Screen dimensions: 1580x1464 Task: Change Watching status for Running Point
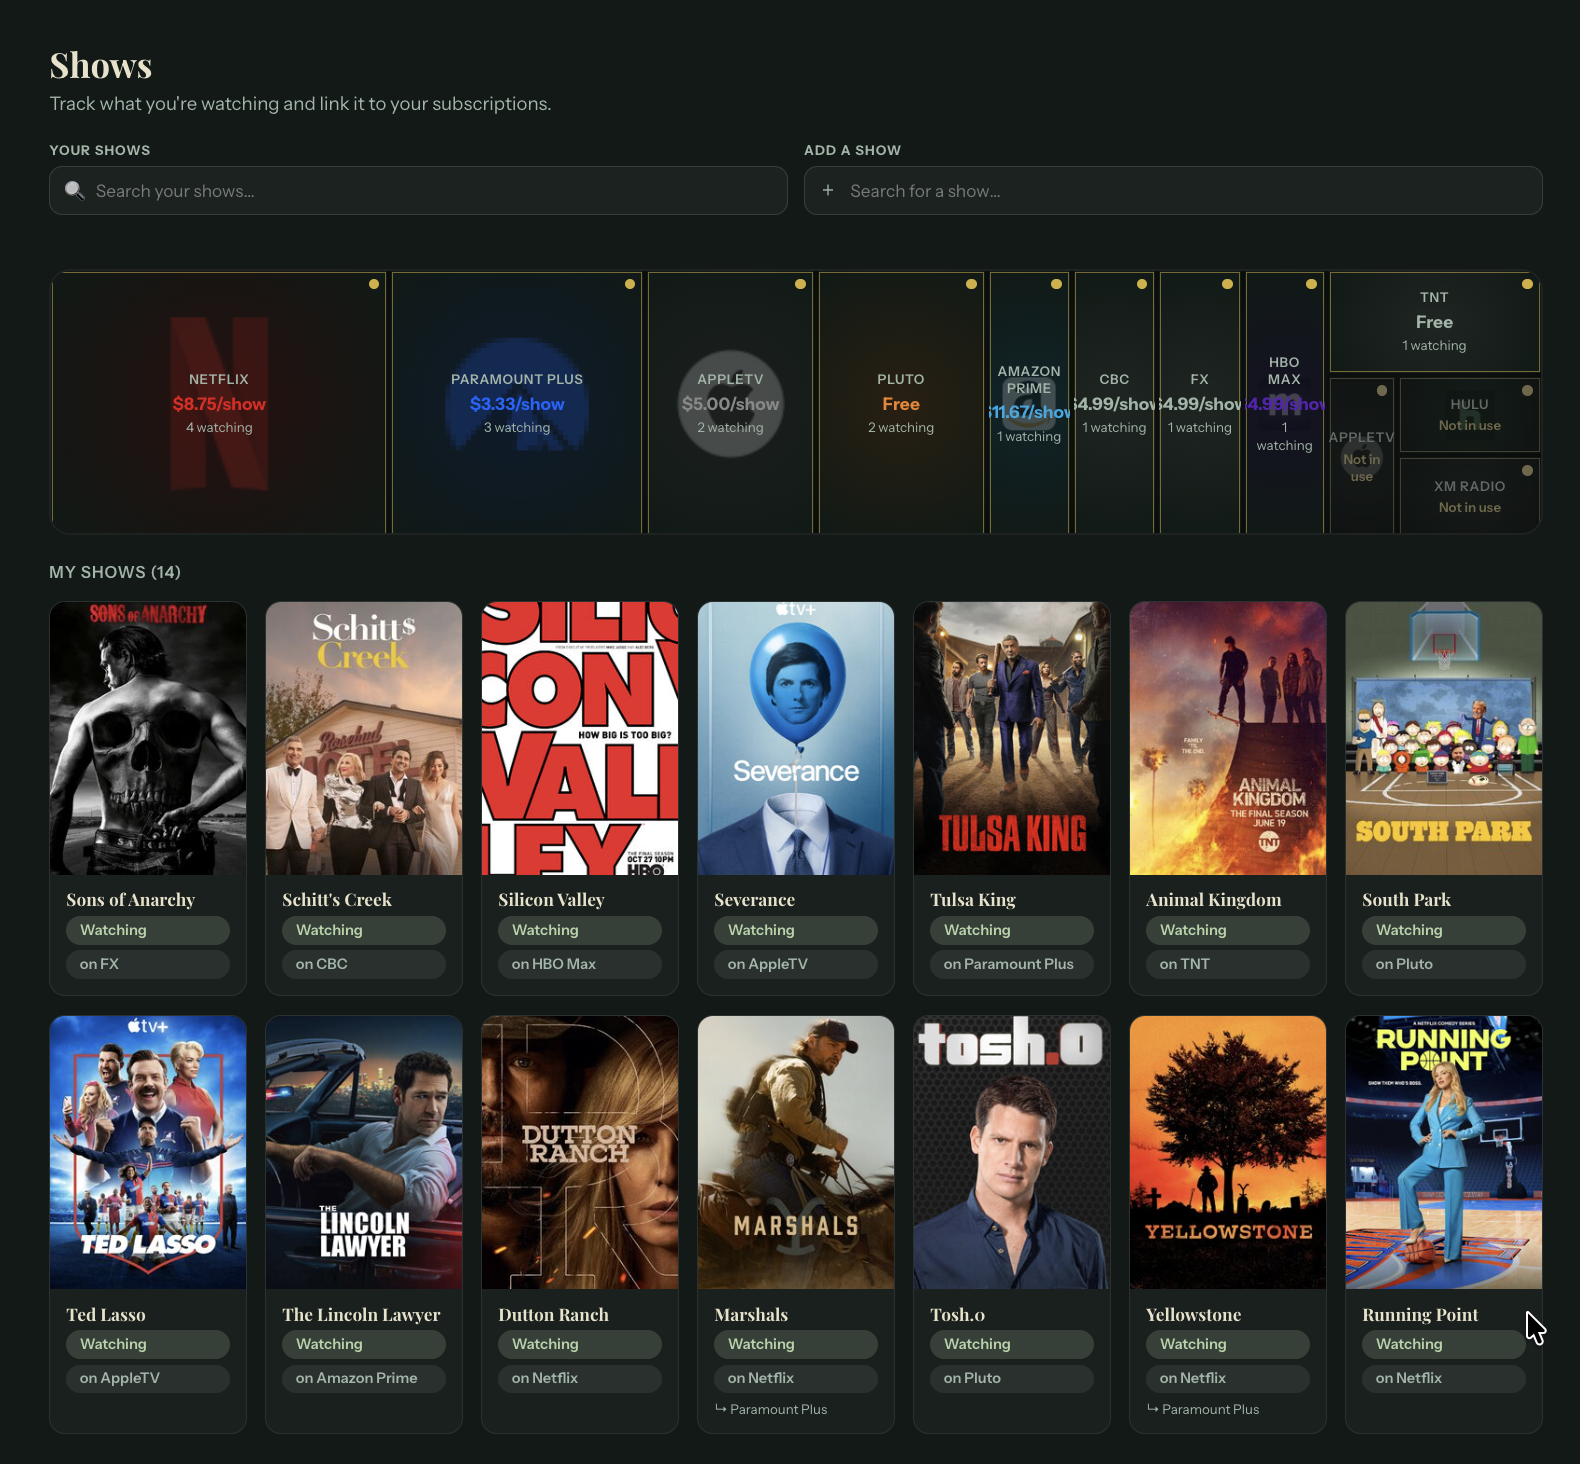(1444, 1344)
